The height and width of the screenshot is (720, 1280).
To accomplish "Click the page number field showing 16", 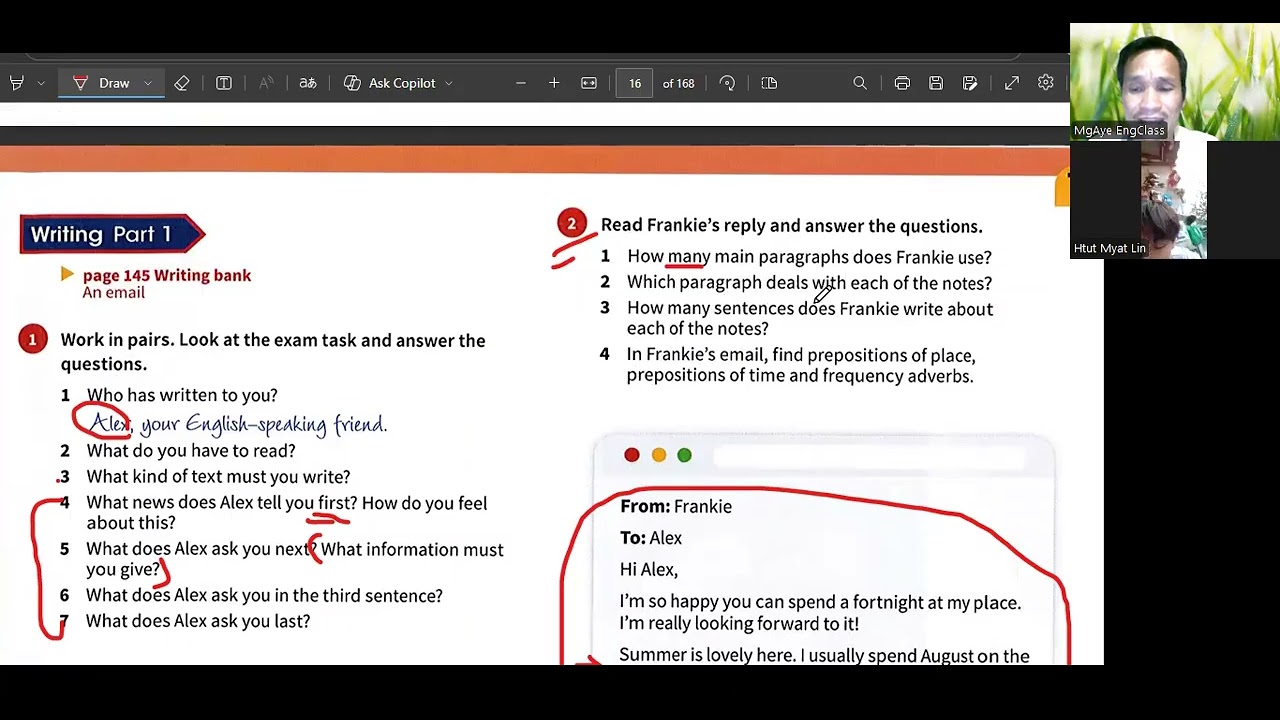I will pyautogui.click(x=635, y=83).
